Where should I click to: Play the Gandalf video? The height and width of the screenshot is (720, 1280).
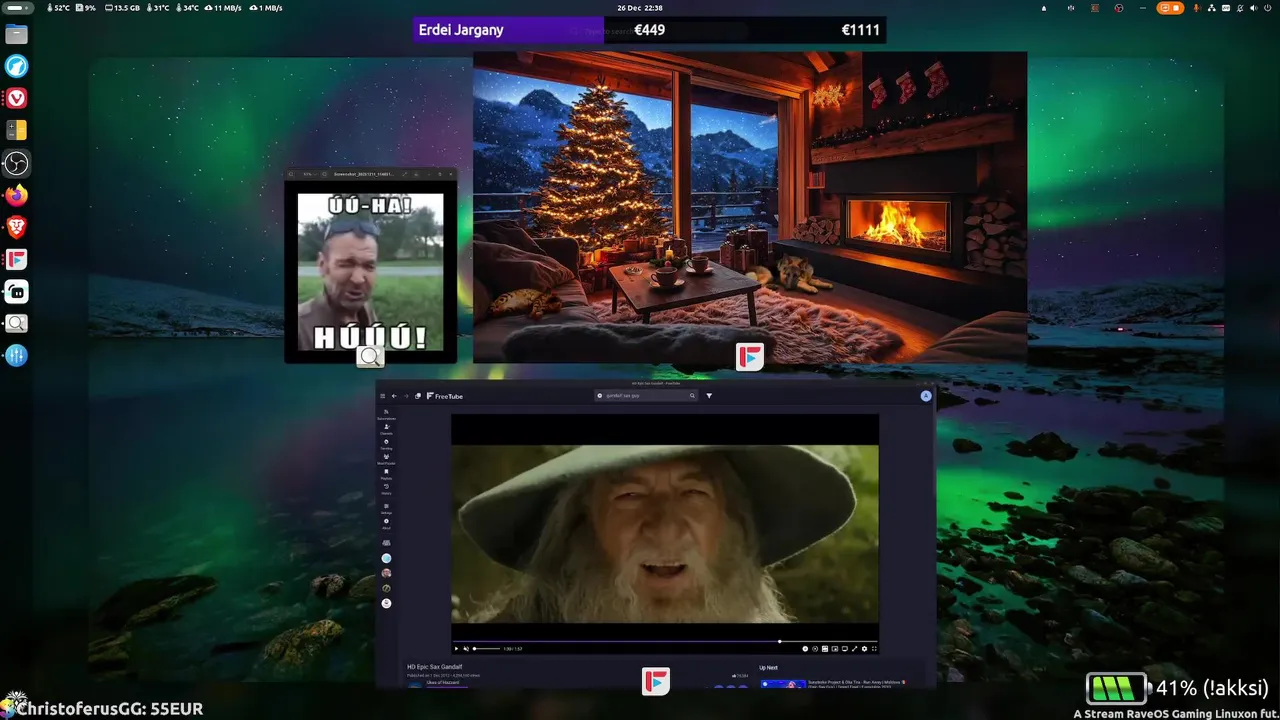[456, 649]
